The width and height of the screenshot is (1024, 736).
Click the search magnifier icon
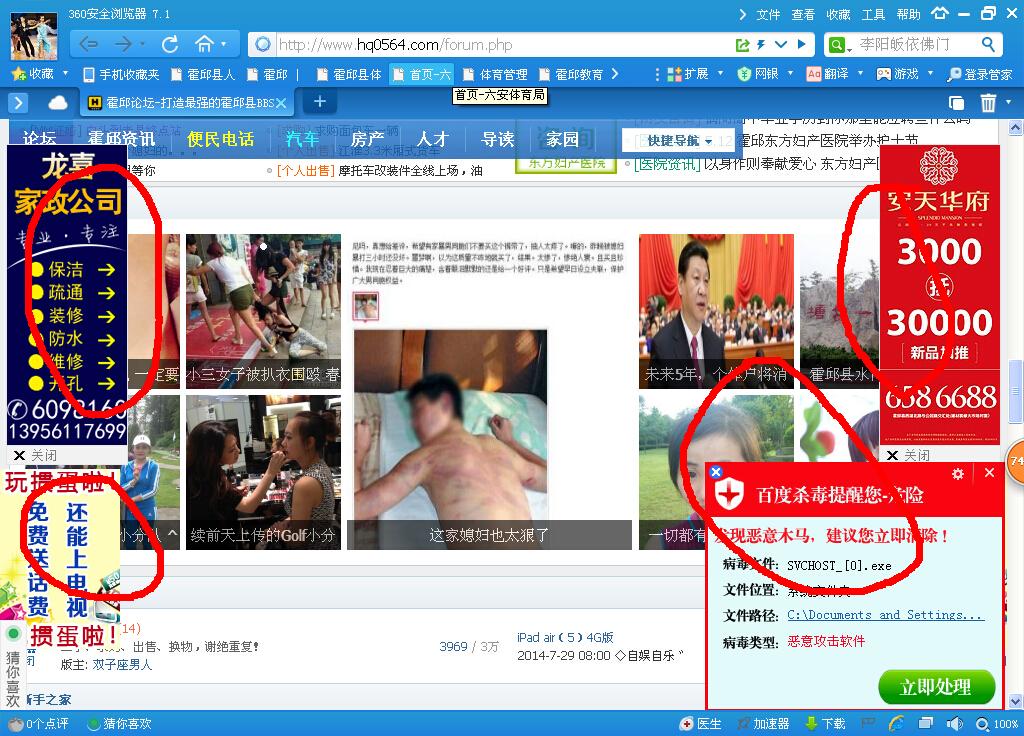988,44
